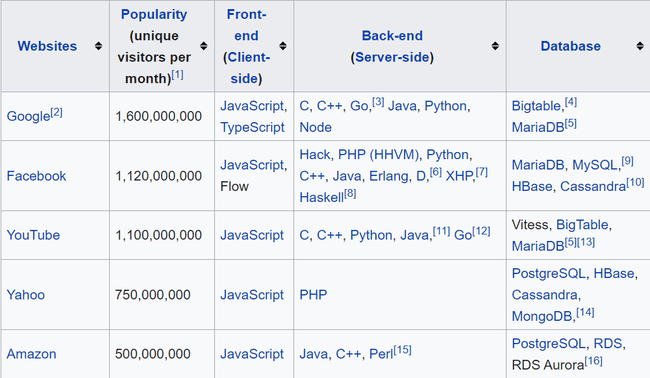Open TypeScript link in Google row

click(x=252, y=127)
